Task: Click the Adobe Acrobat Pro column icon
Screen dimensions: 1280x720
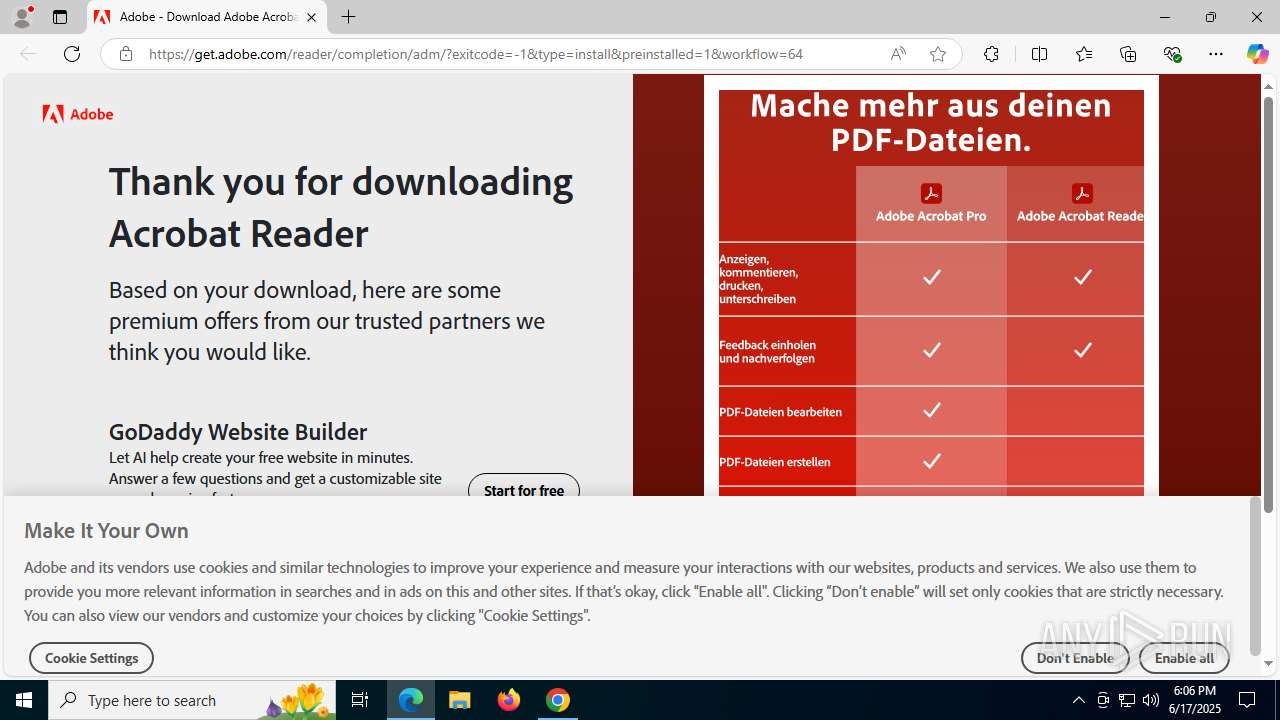Action: [x=931, y=193]
